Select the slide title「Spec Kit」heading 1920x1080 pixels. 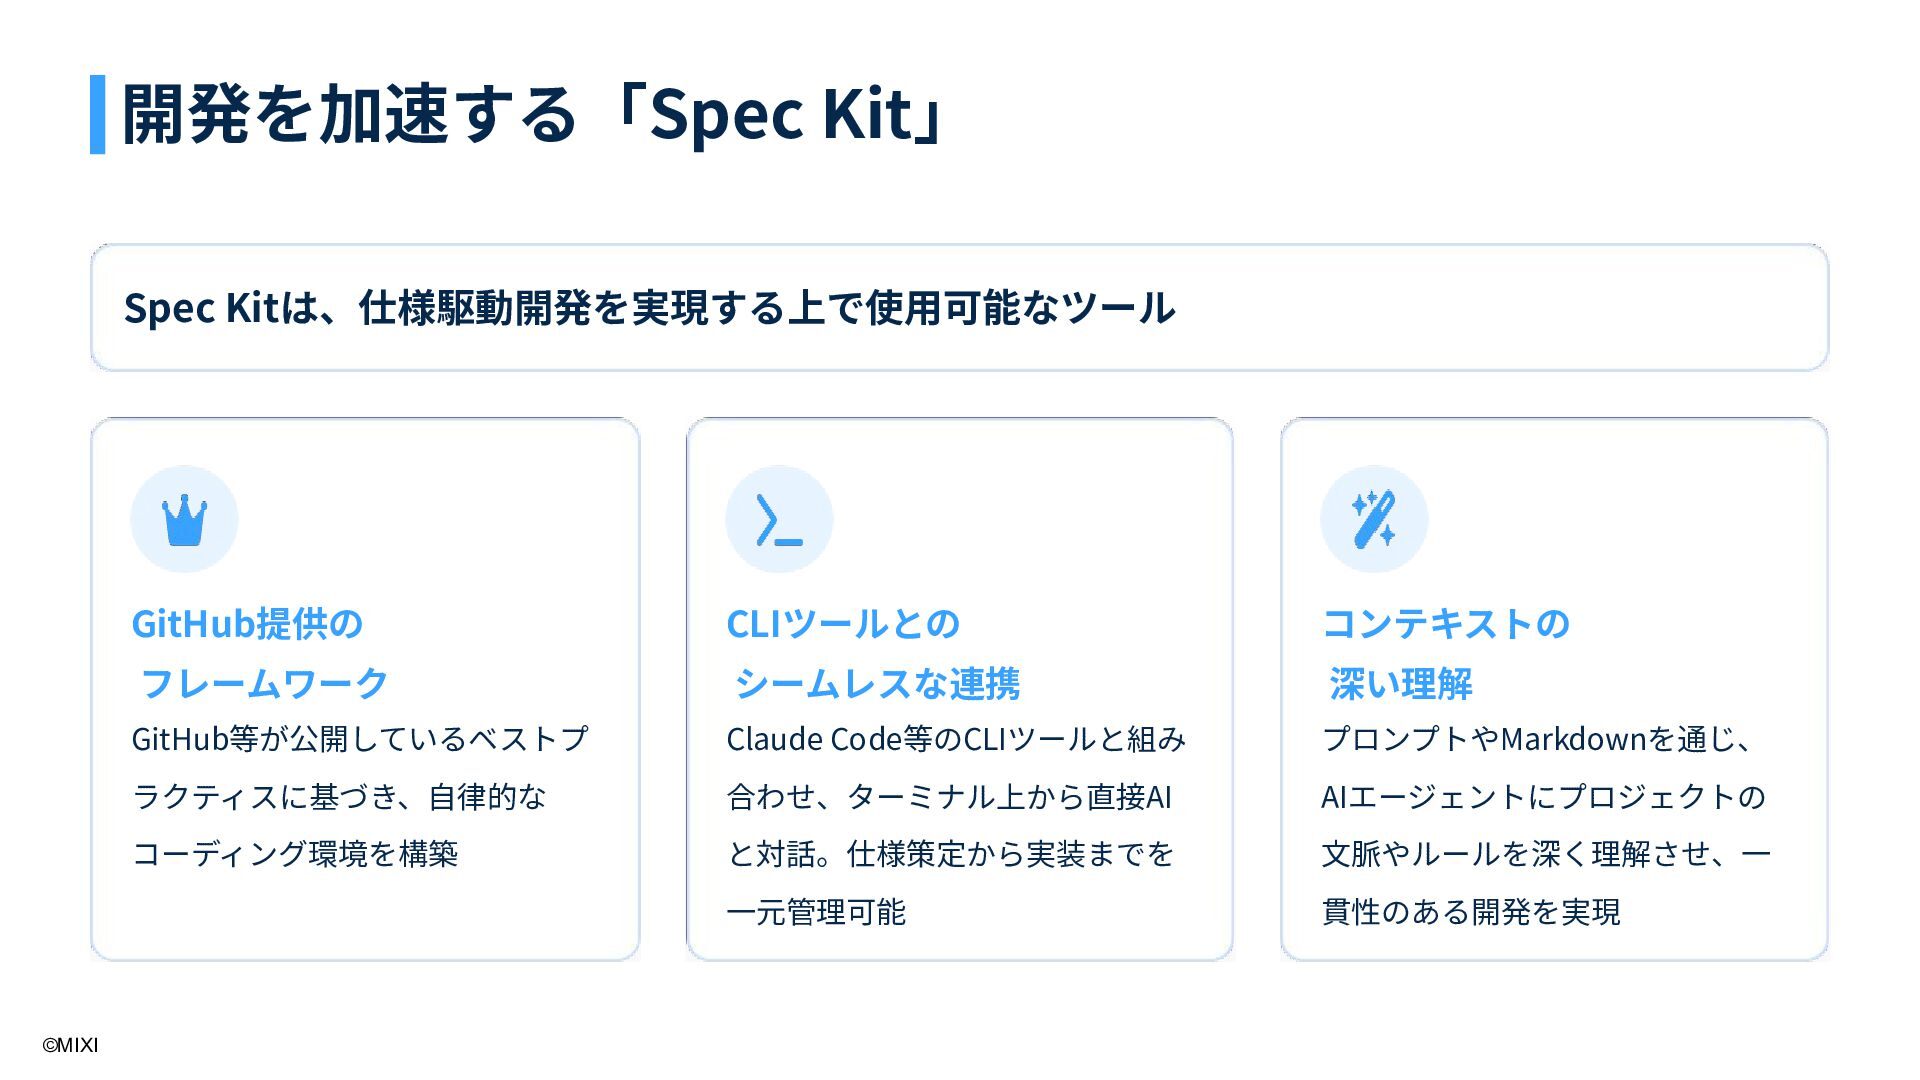pos(534,114)
